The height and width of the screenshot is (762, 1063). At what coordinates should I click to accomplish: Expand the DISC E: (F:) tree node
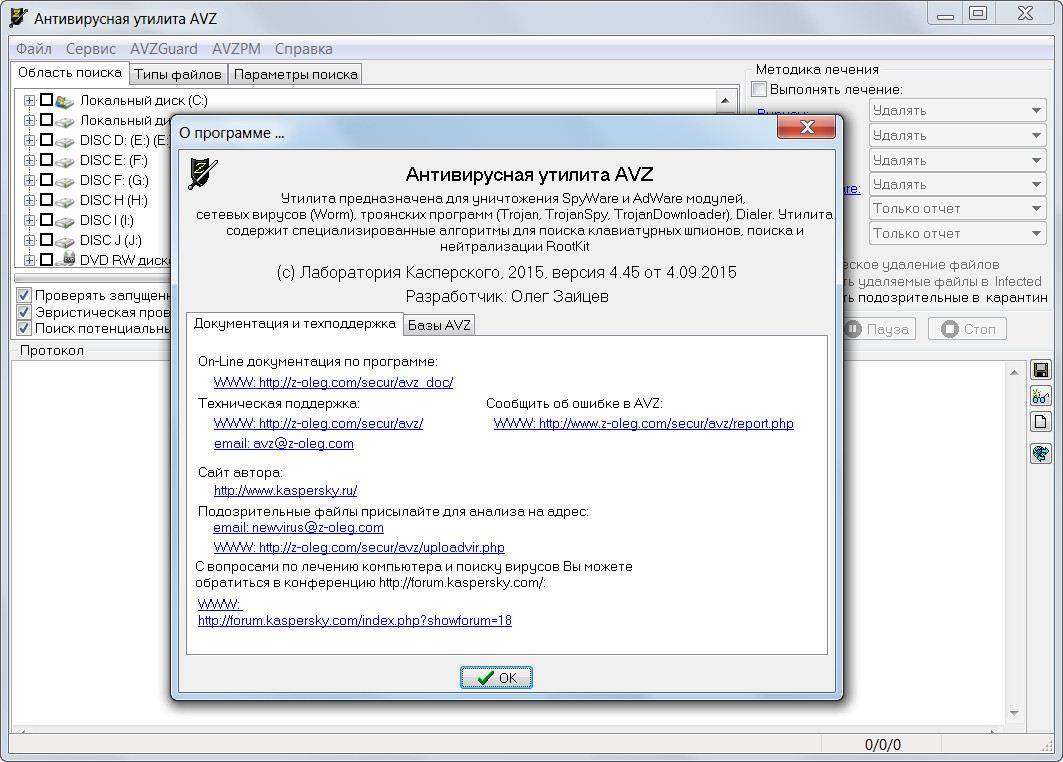[x=29, y=161]
